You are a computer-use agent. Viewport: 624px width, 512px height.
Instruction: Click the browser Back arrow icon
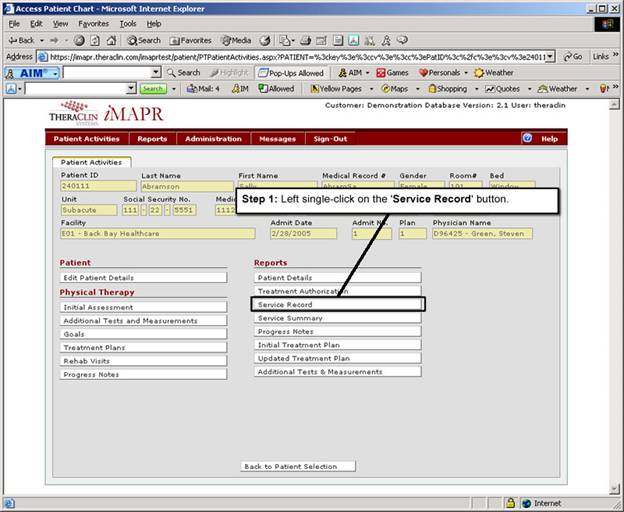point(13,40)
